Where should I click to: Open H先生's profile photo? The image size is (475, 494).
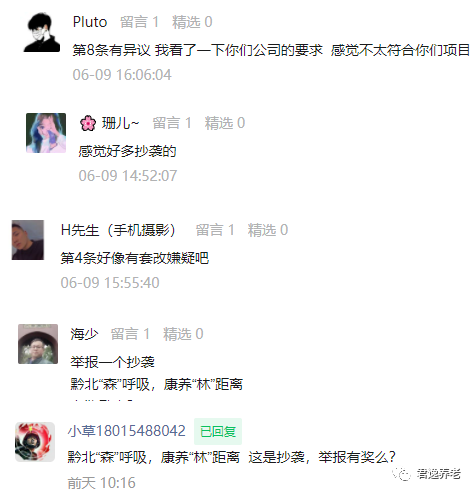tap(28, 240)
